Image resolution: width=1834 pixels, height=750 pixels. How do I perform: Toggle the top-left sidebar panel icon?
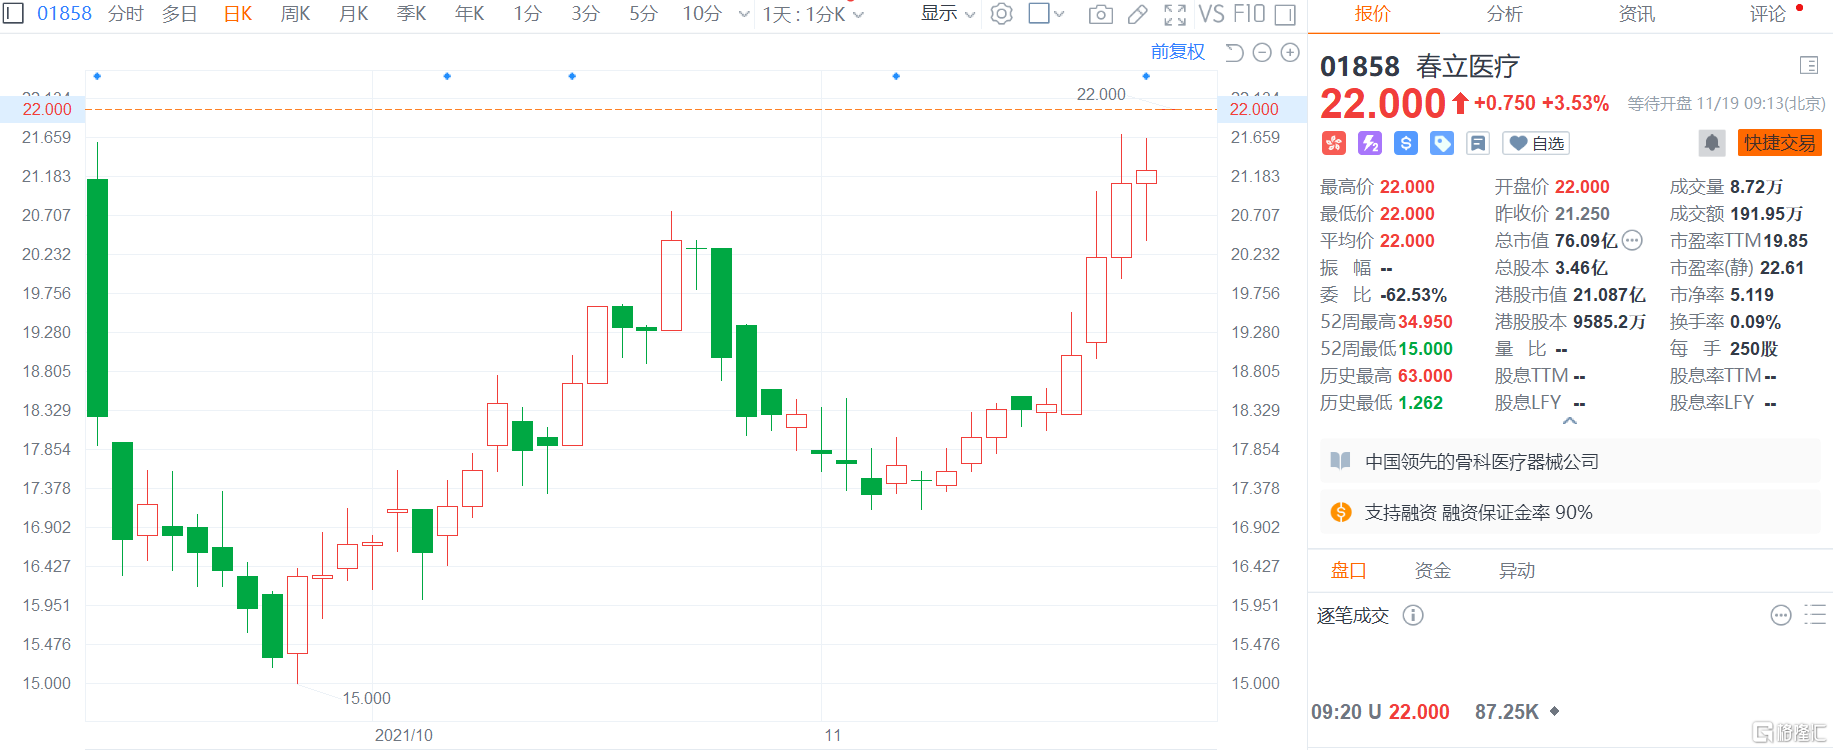pyautogui.click(x=14, y=14)
